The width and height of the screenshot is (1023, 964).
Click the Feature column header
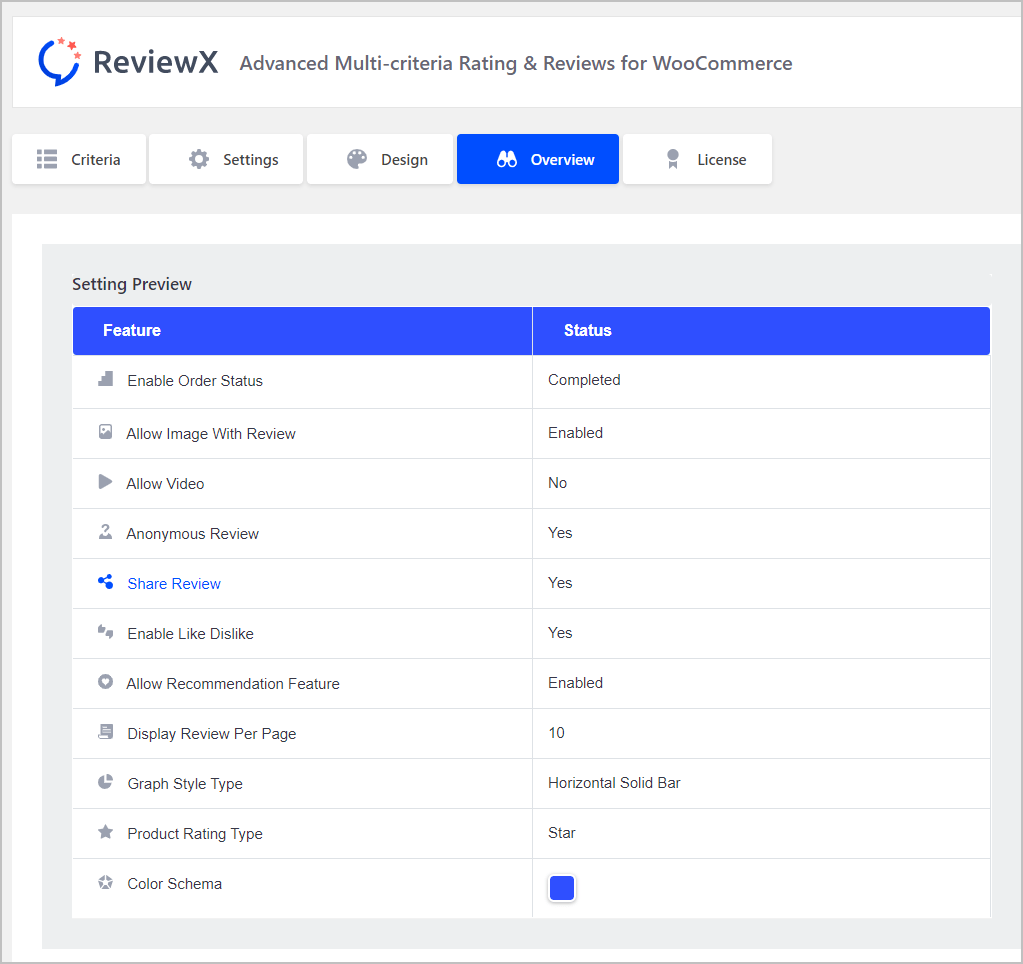[132, 331]
